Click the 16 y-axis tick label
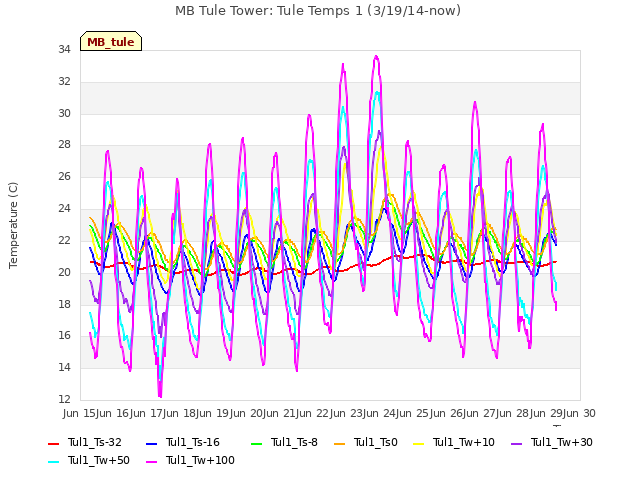640x480 pixels. [64, 336]
